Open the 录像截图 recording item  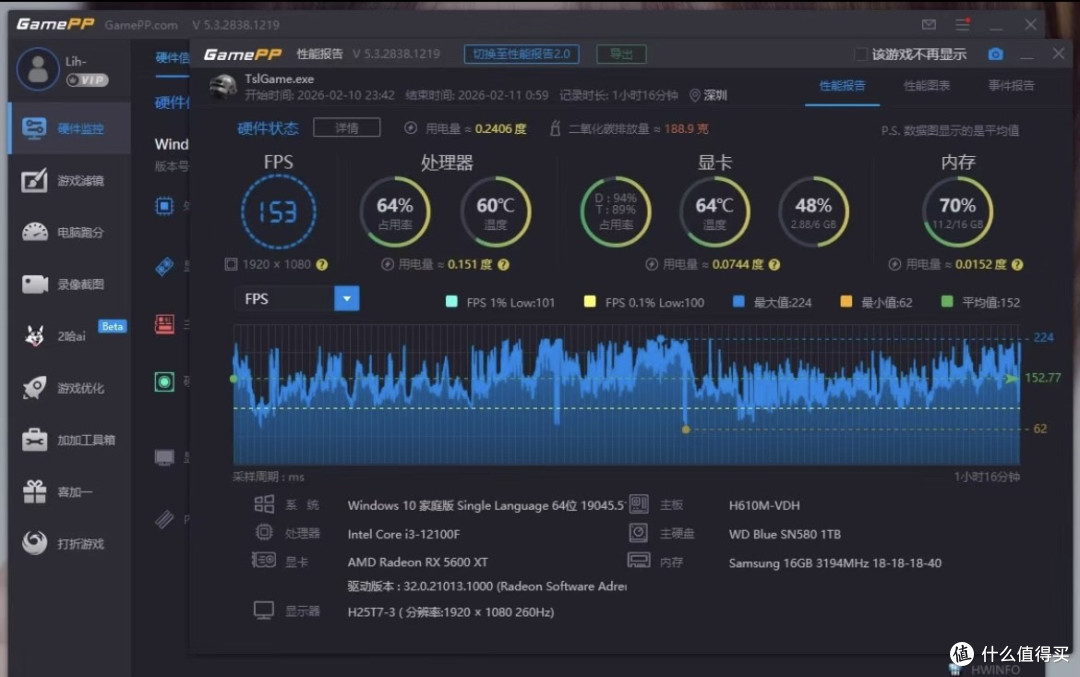[70, 284]
